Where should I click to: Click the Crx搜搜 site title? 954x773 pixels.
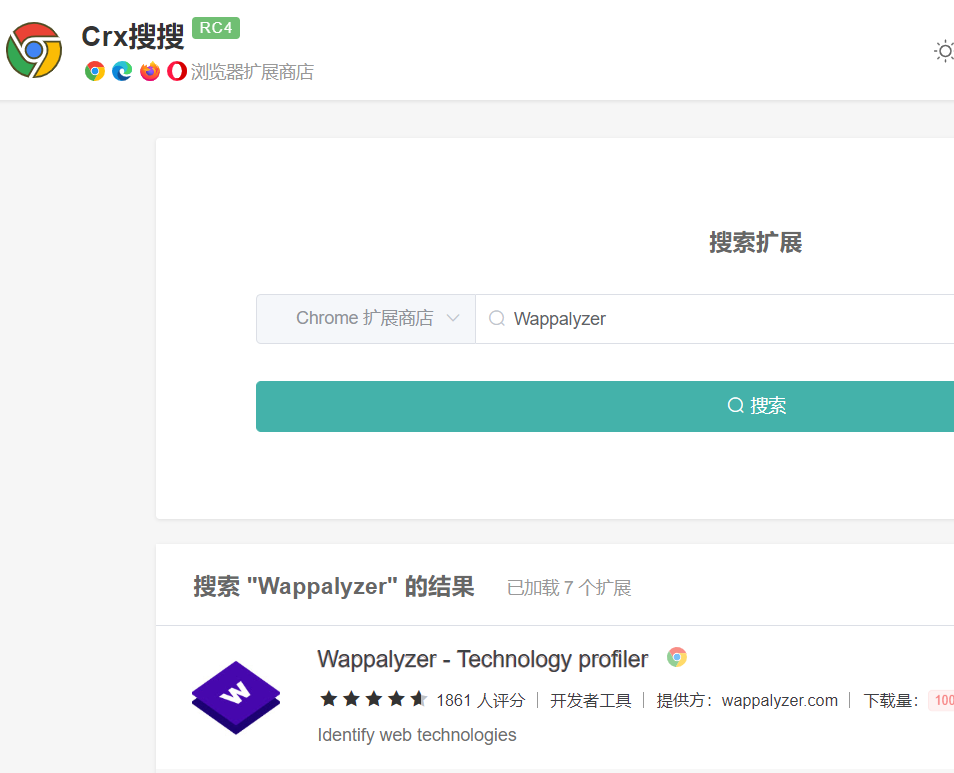coord(130,36)
